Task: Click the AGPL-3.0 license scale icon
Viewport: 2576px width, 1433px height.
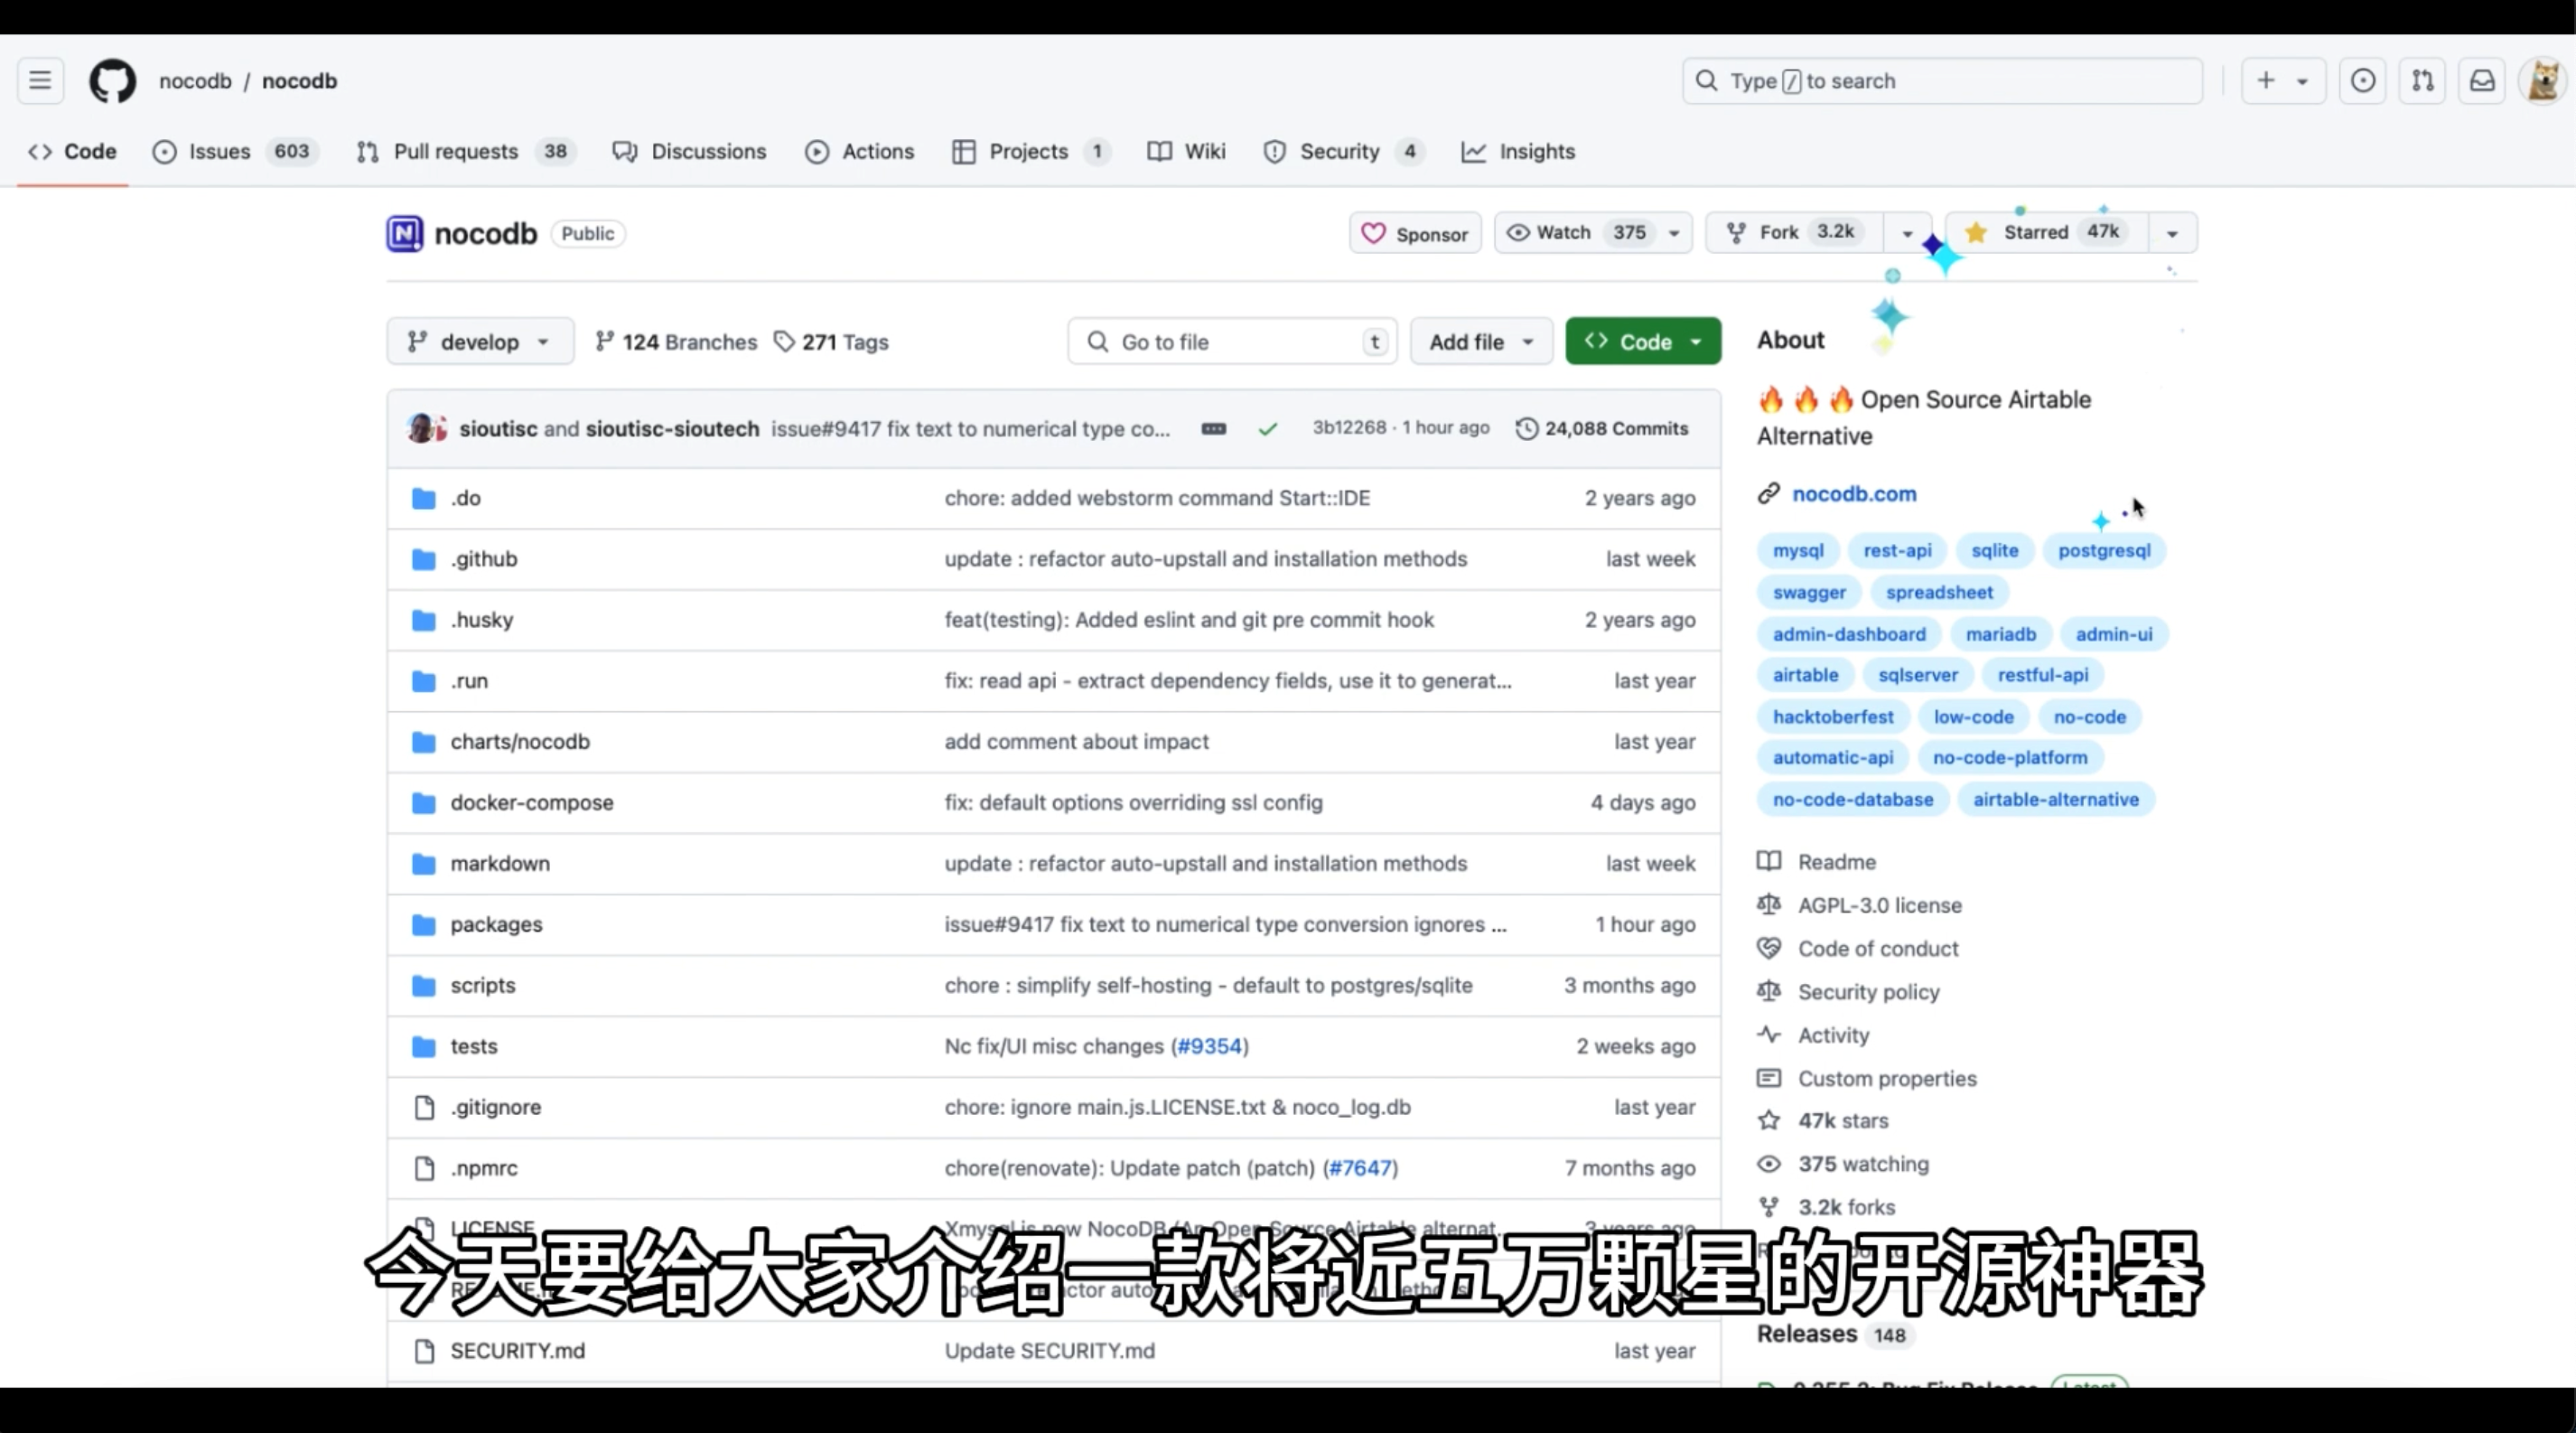Action: [x=1769, y=905]
